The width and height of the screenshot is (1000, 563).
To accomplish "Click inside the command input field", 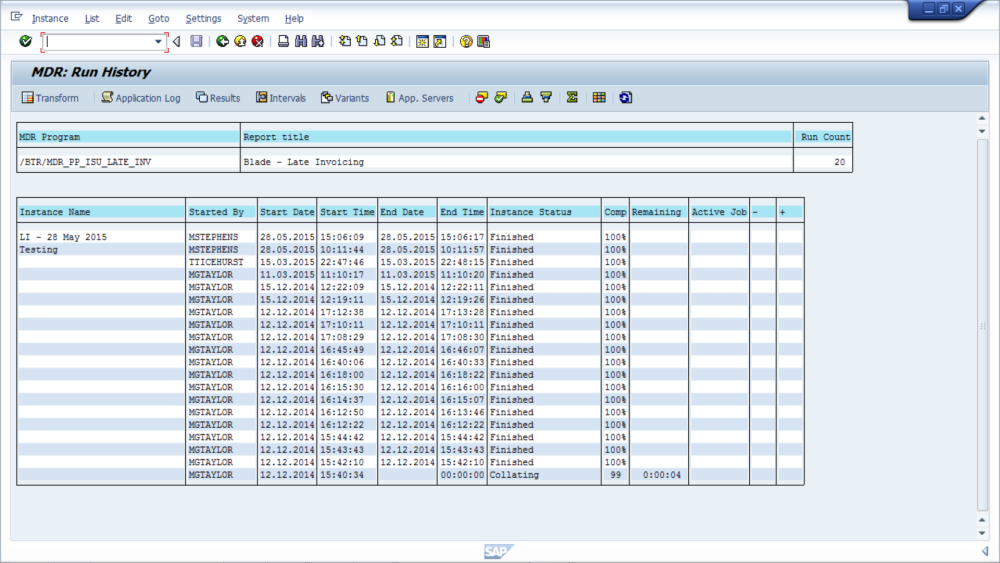I will (x=100, y=42).
